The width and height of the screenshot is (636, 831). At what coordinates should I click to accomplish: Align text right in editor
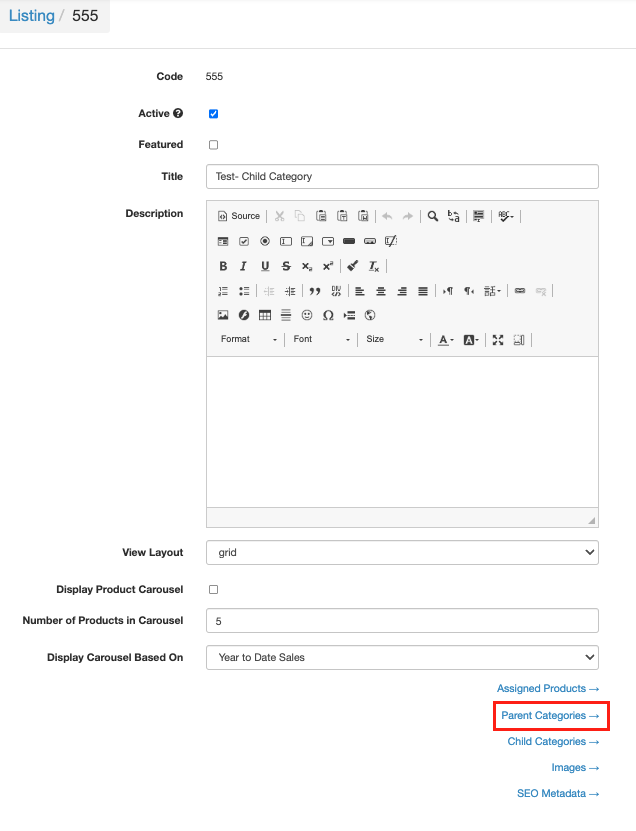(x=402, y=291)
